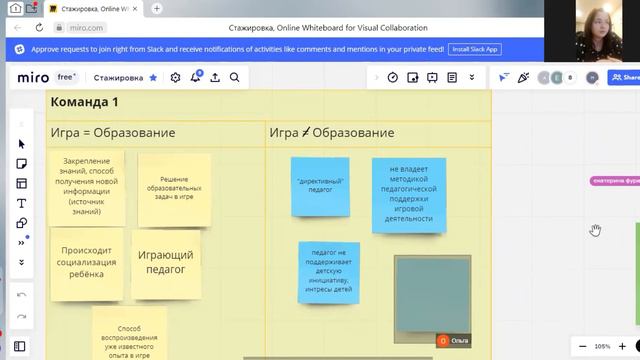The image size is (640, 360).
Task: Switch to the Стажировка browser tab
Action: click(x=93, y=9)
